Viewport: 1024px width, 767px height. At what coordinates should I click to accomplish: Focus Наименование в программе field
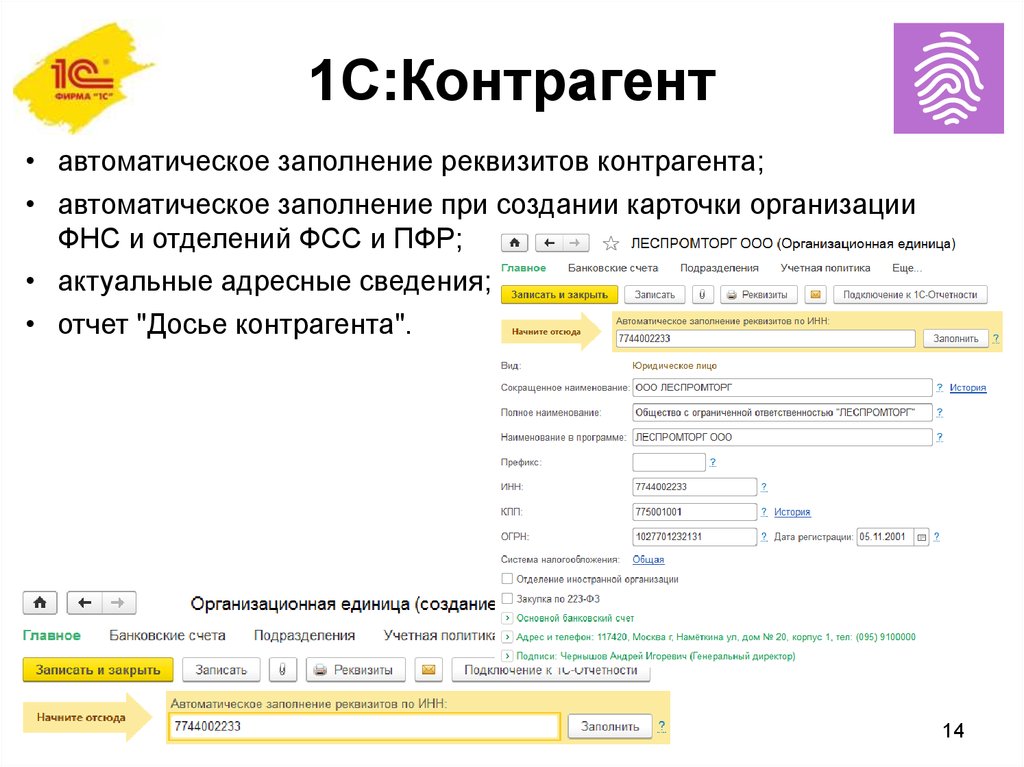point(782,437)
